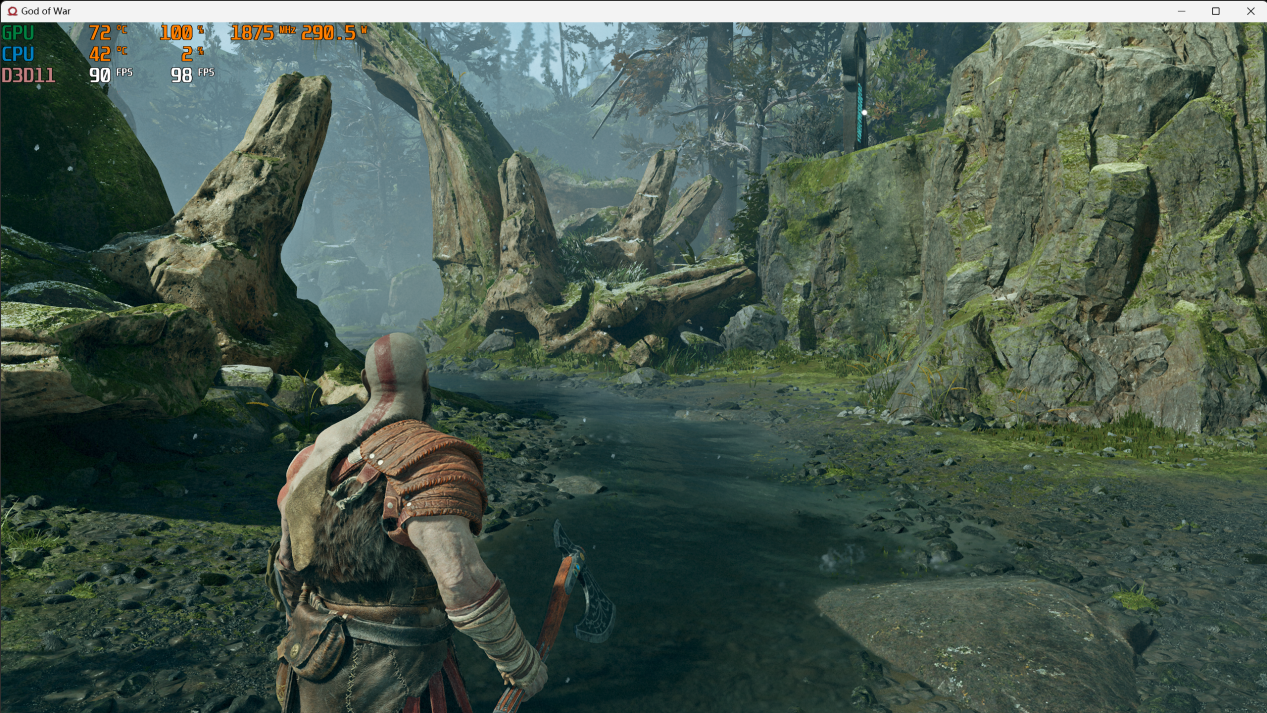Close the God of War window
The height and width of the screenshot is (713, 1267).
point(1251,10)
